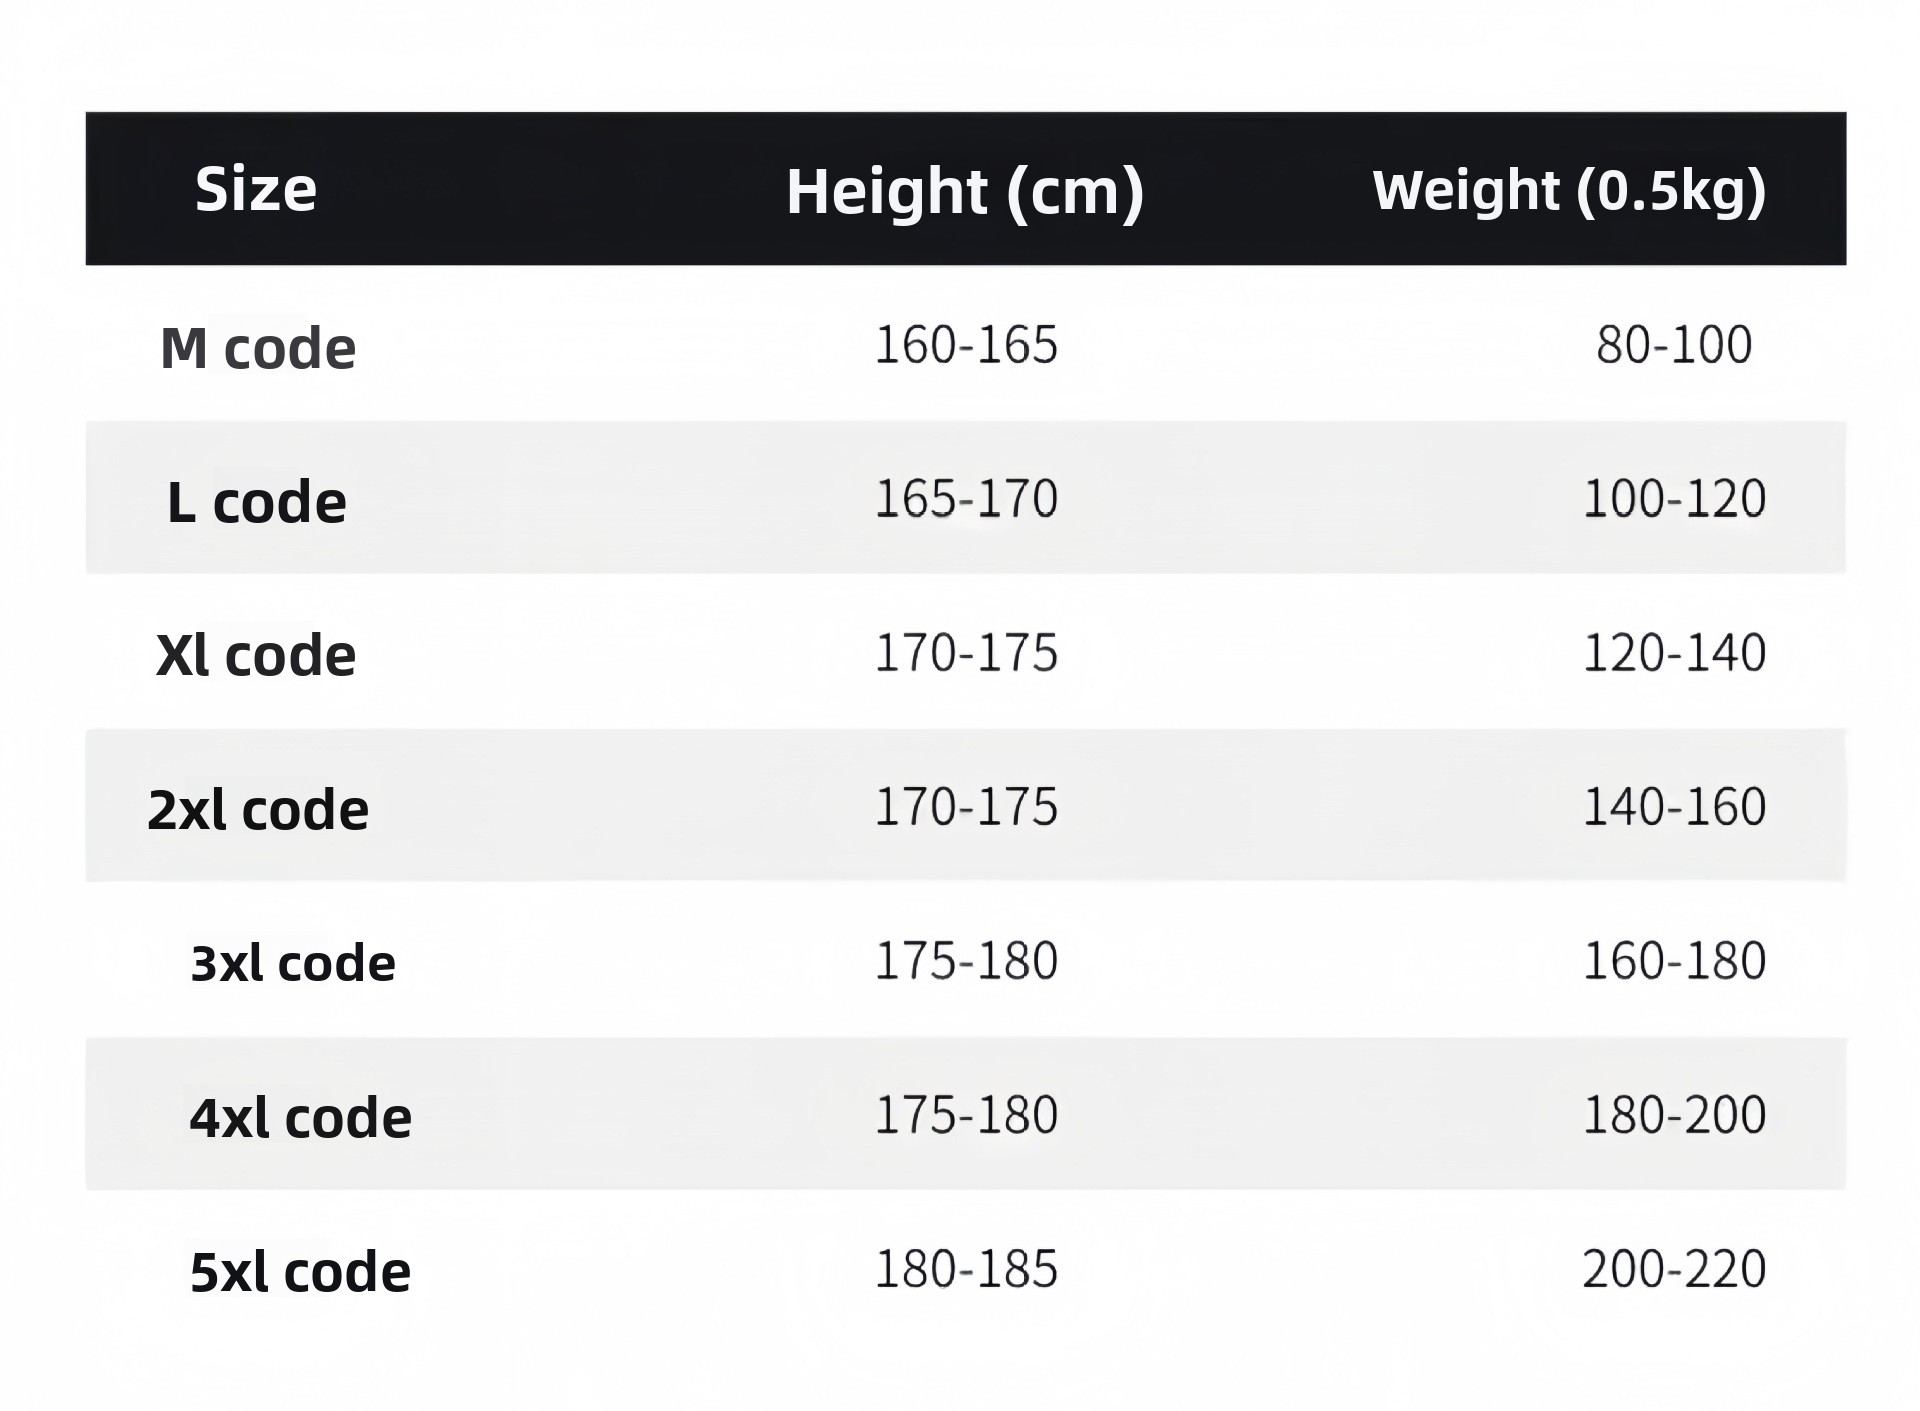Viewport: 1920px width, 1411px height.
Task: Select the 4xl code size label
Action: 300,1118
